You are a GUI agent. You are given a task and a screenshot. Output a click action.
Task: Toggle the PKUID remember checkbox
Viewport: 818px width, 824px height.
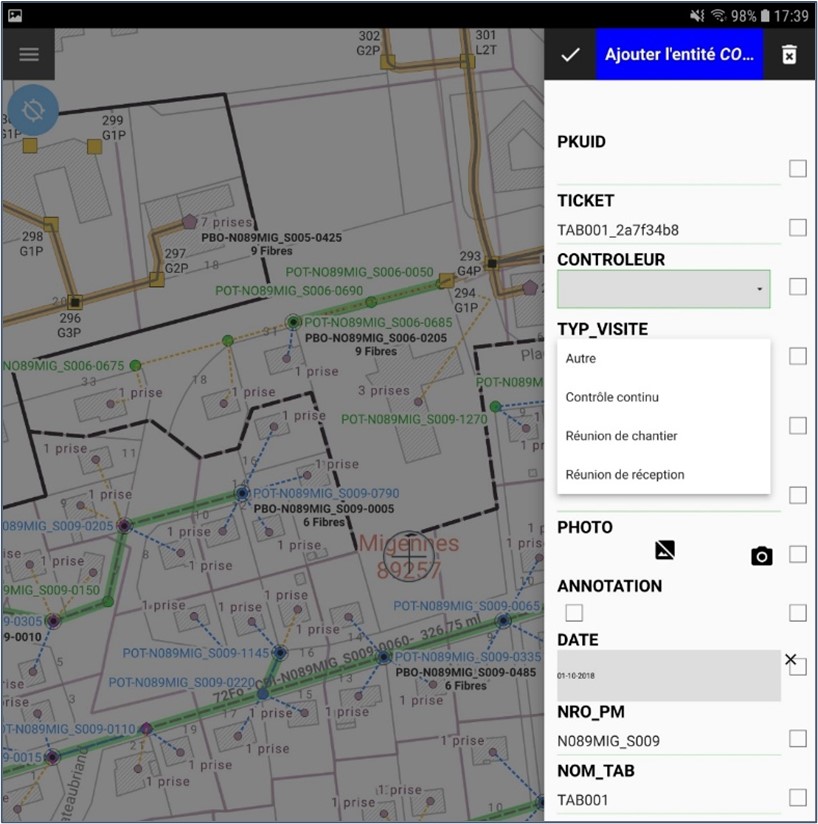pyautogui.click(x=798, y=169)
